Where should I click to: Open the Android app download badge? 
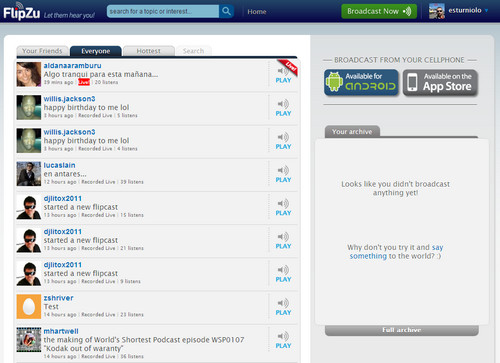361,82
